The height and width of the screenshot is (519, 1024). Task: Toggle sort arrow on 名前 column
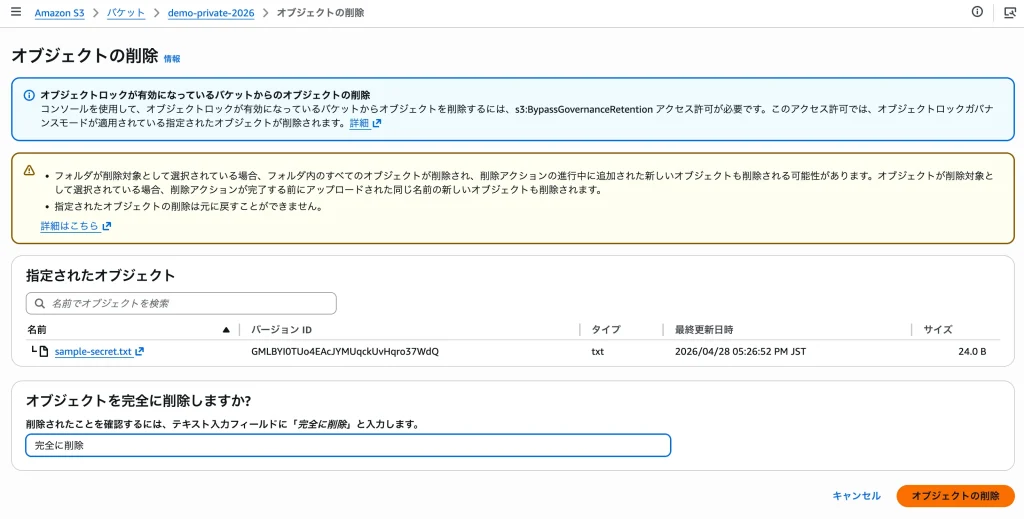[x=226, y=329]
